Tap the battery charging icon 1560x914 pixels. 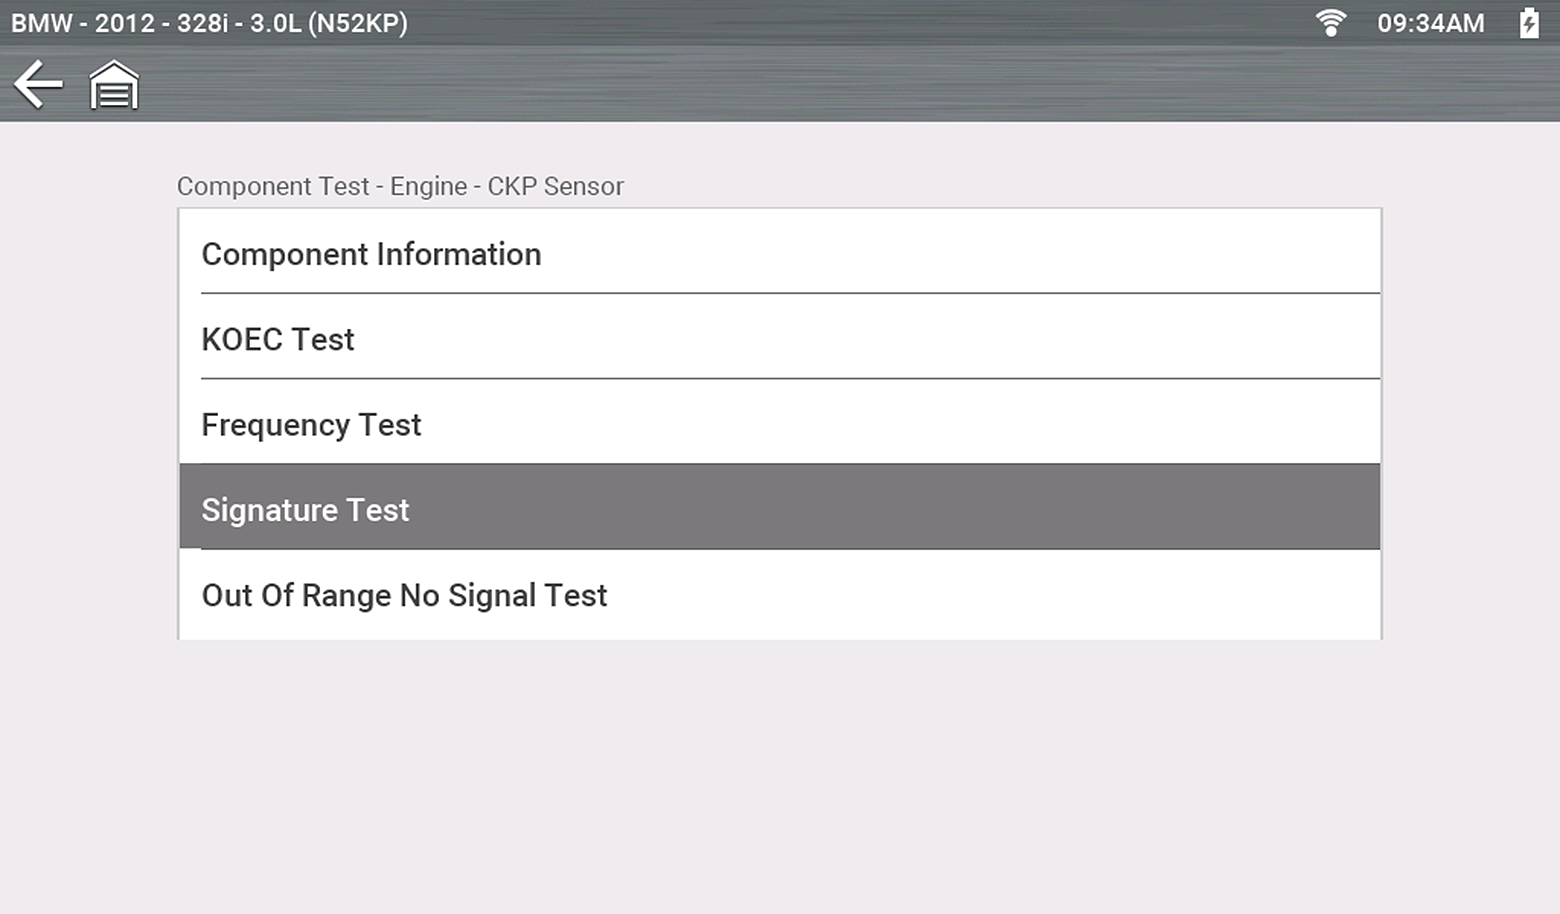click(1528, 22)
